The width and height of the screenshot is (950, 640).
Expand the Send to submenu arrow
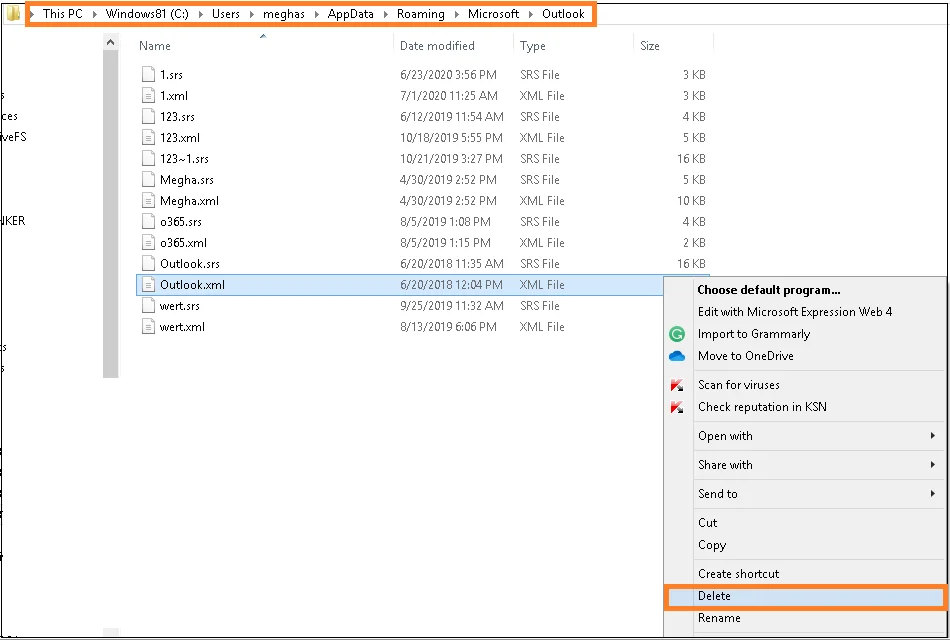(932, 494)
